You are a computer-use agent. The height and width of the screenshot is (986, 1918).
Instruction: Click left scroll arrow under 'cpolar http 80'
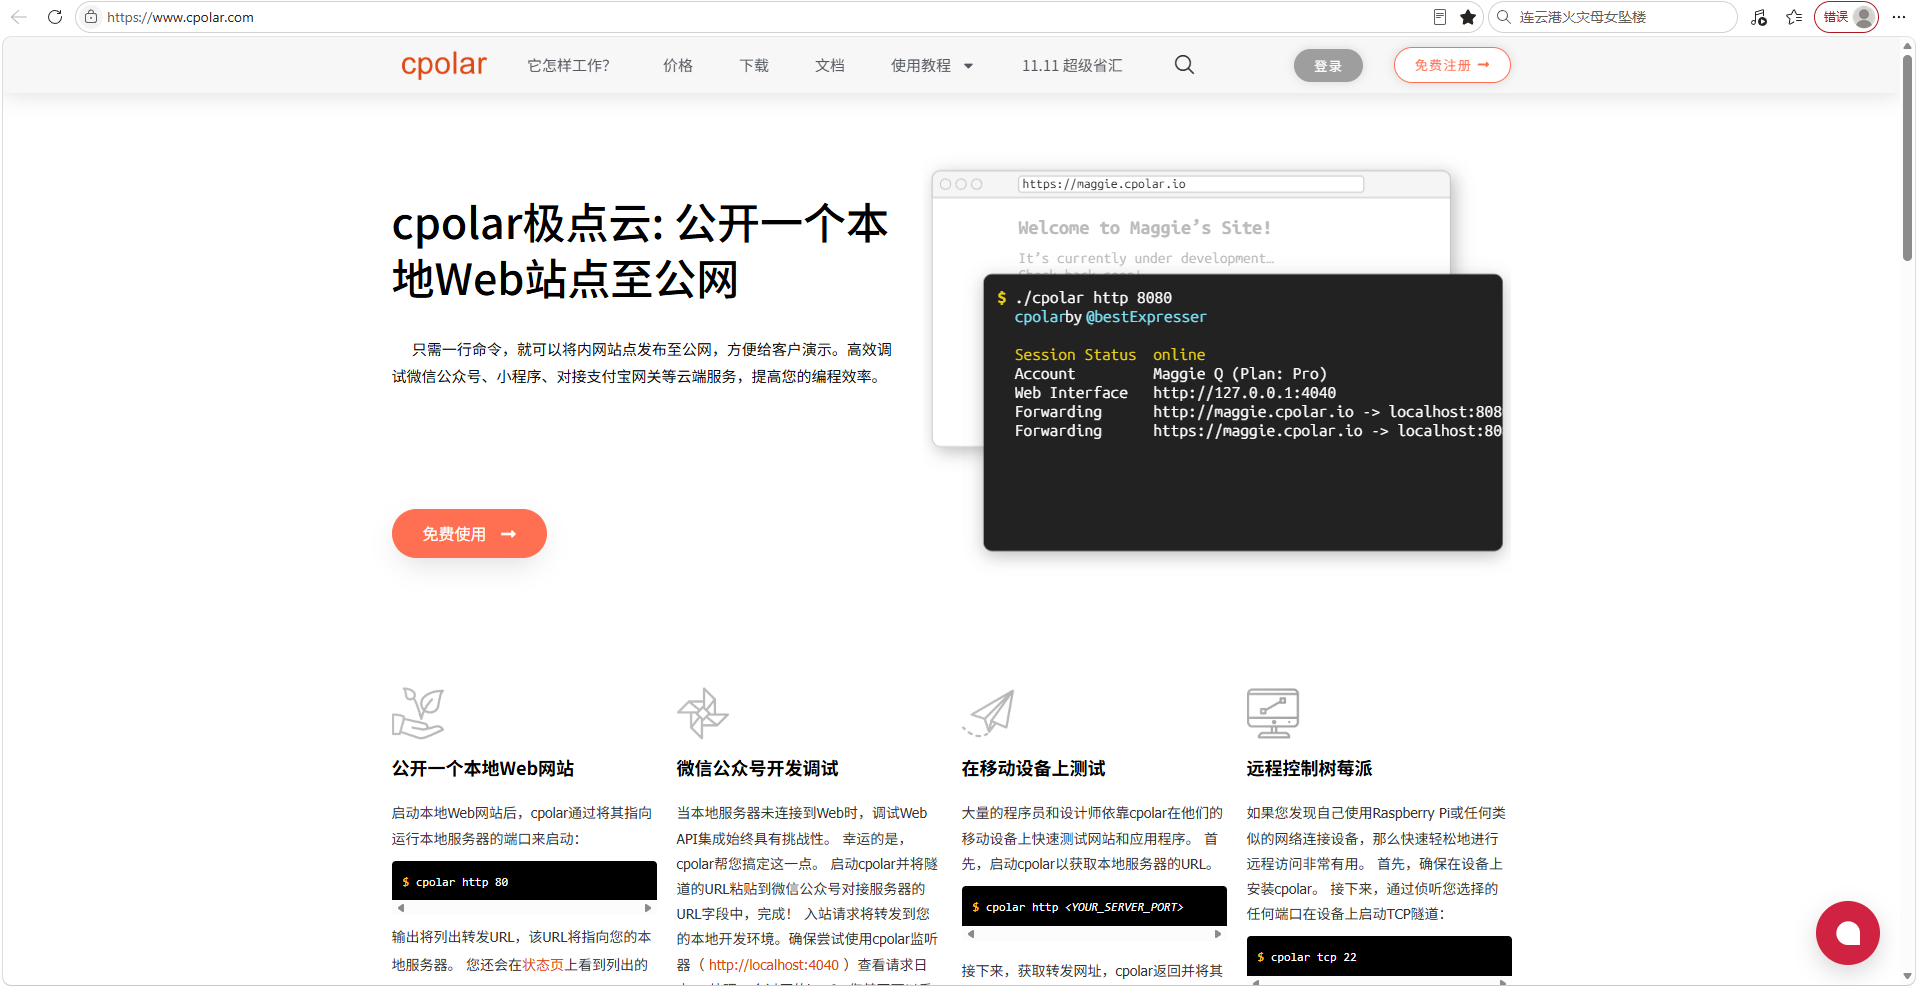coord(401,908)
